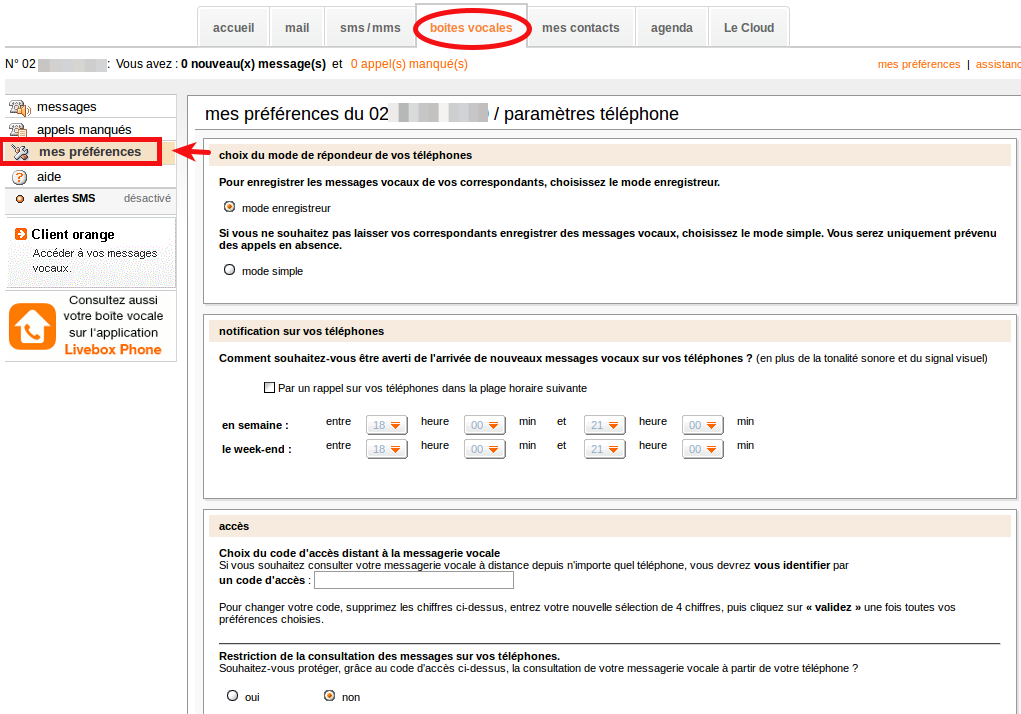Click the appels manqués sidebar icon
This screenshot has height=714, width=1021.
(x=19, y=130)
